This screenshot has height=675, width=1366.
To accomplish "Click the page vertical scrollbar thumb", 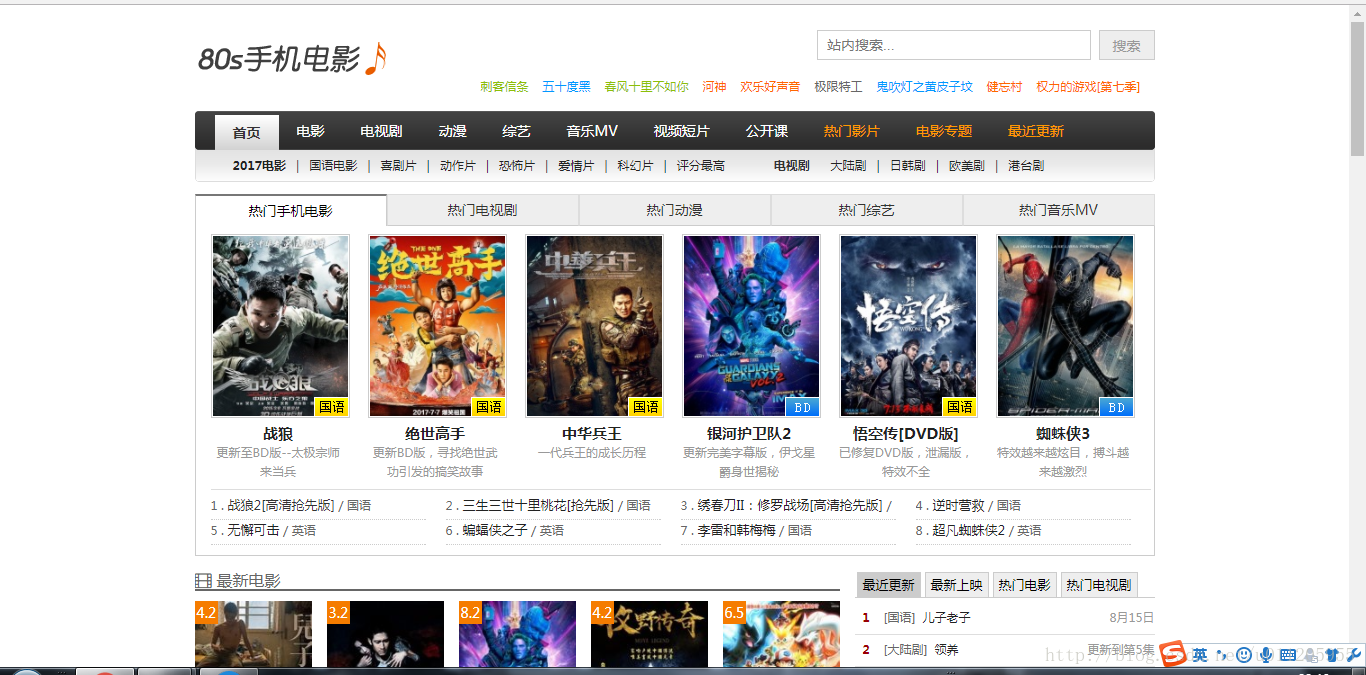I will click(x=1357, y=90).
